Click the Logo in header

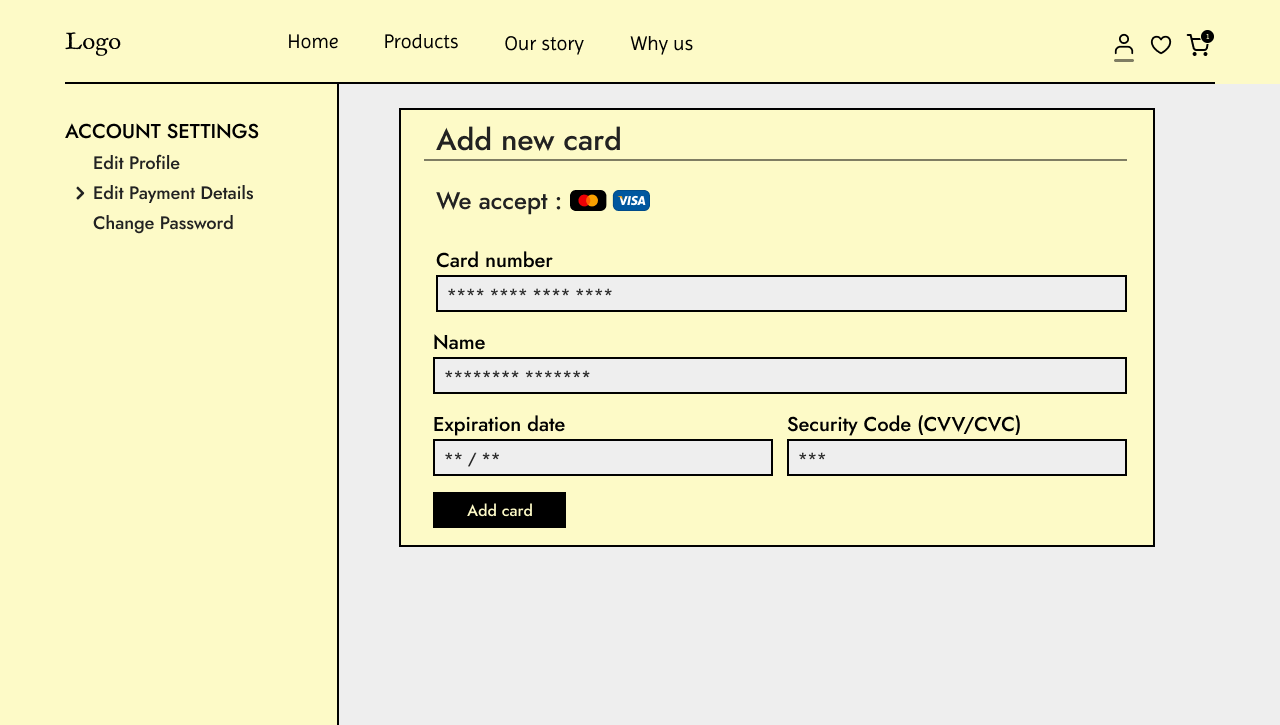[x=93, y=42]
